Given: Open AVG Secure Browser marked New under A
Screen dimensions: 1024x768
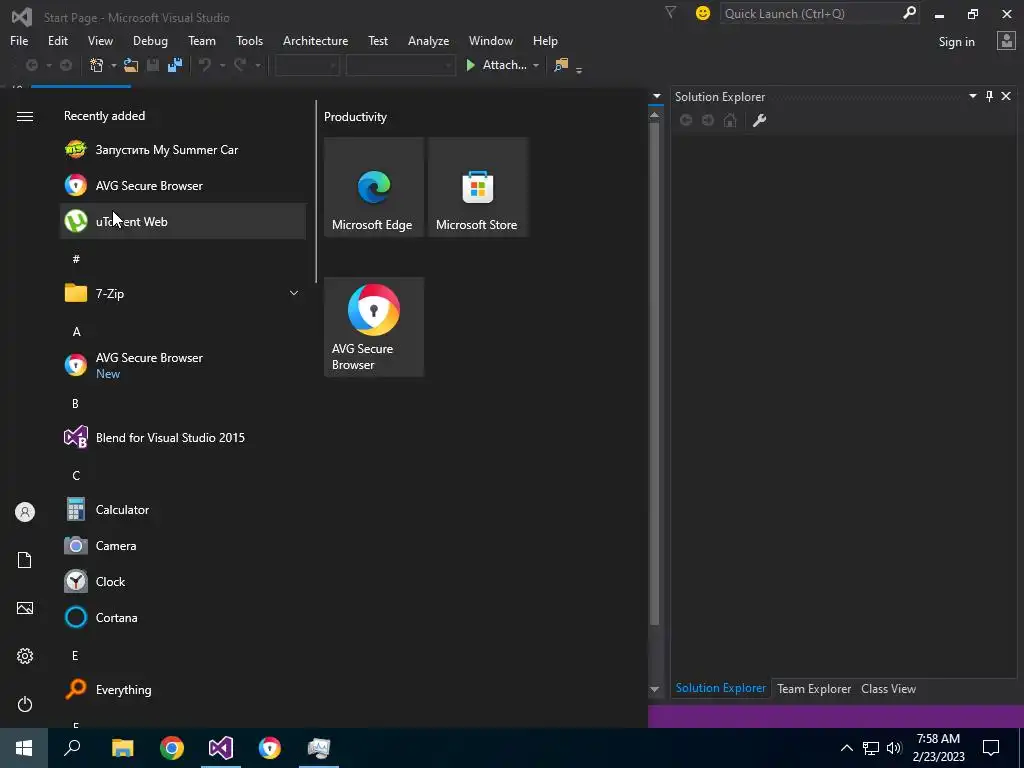Looking at the screenshot, I should (x=183, y=365).
